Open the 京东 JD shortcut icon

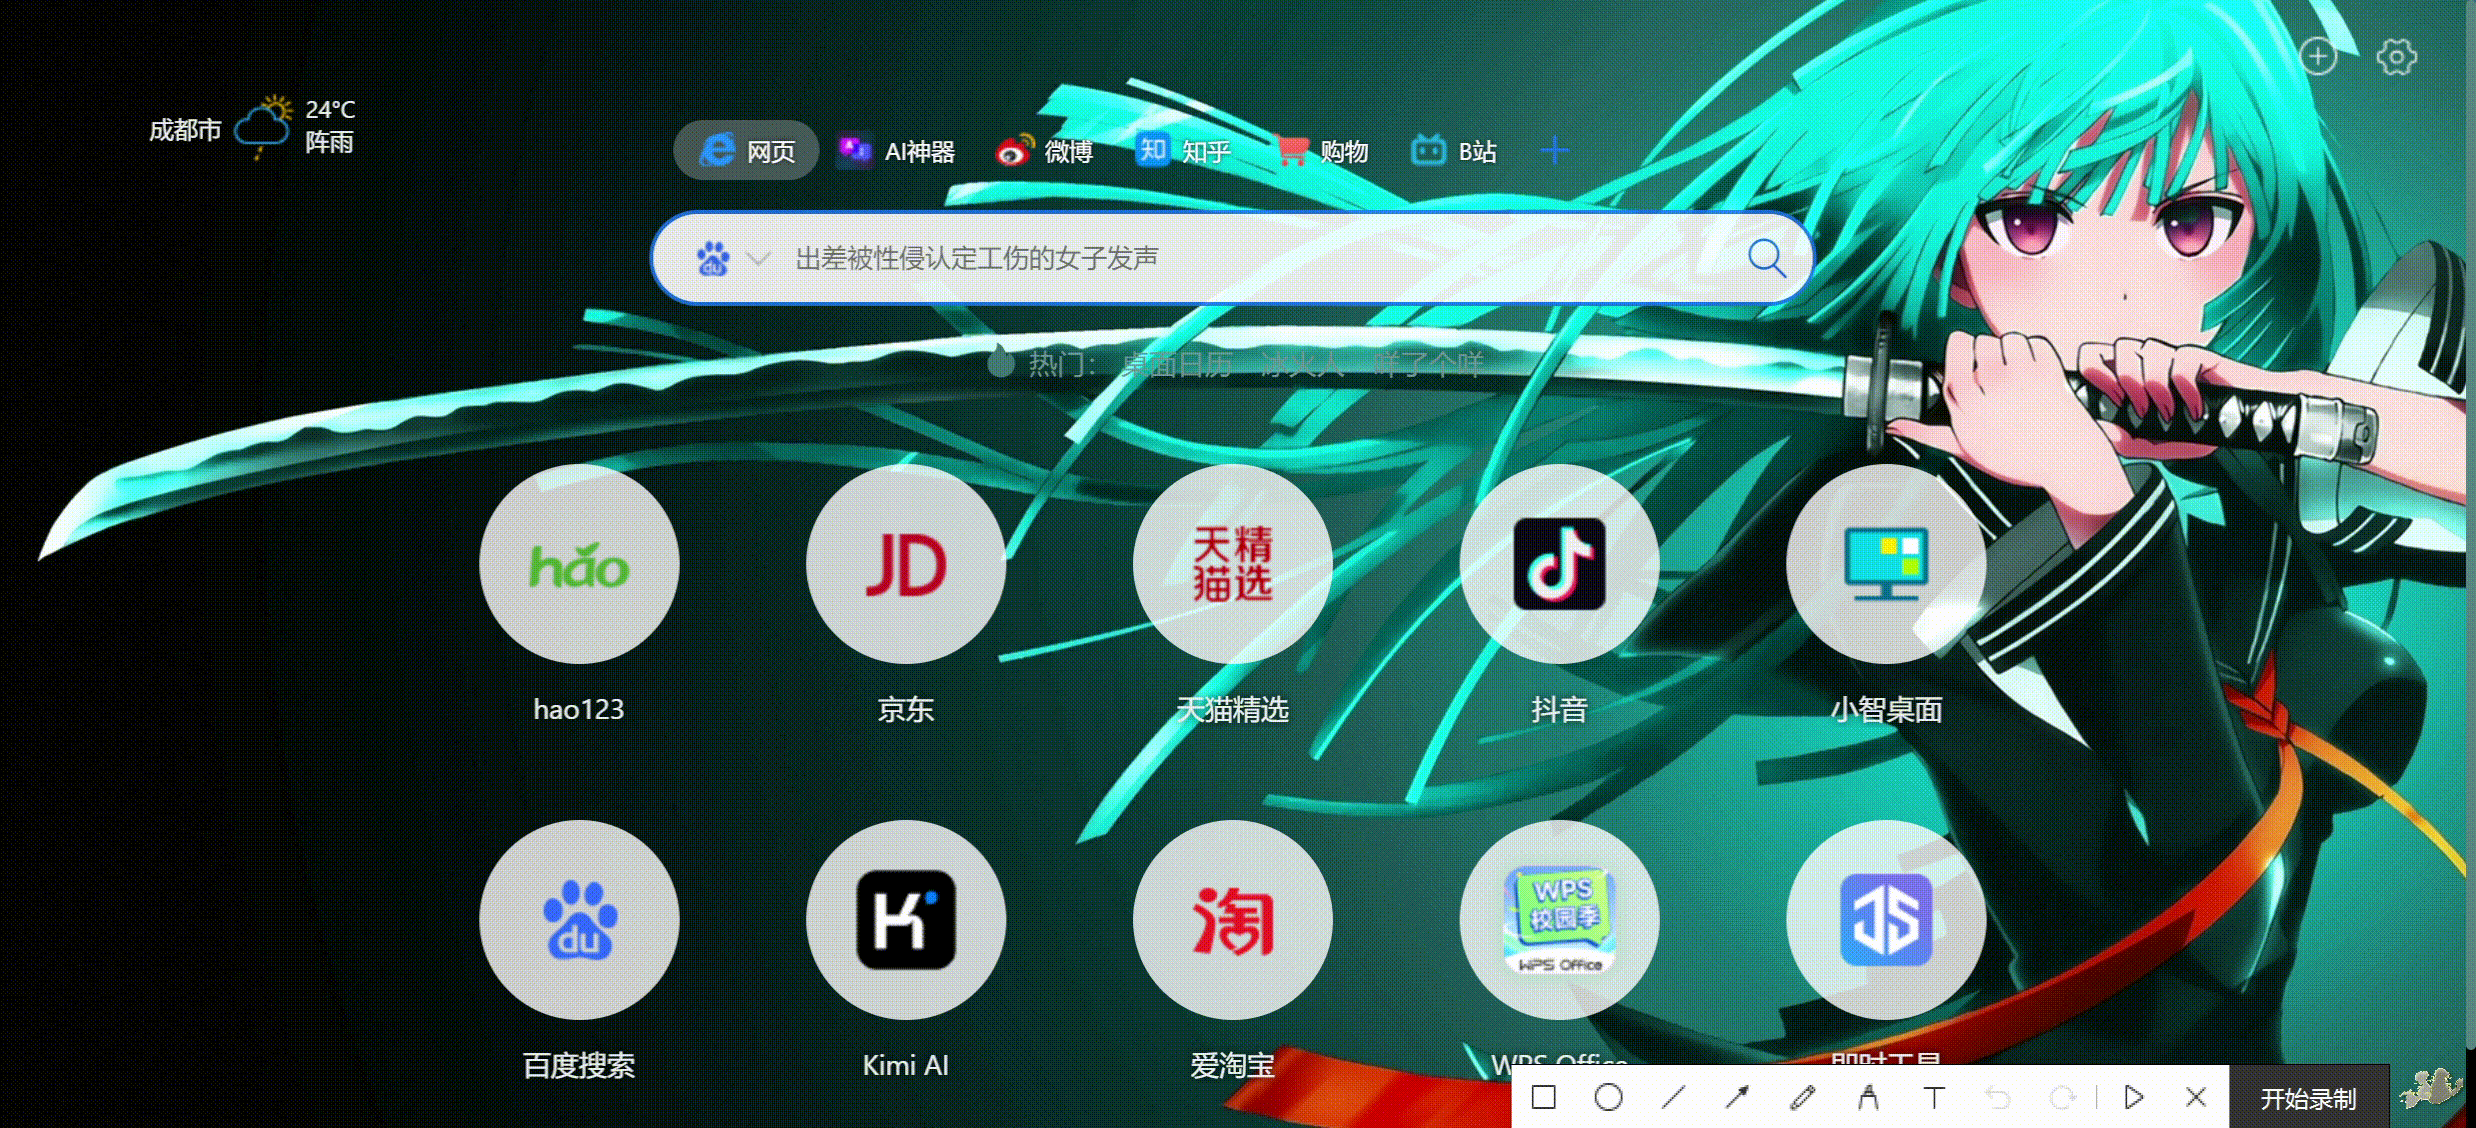[906, 564]
